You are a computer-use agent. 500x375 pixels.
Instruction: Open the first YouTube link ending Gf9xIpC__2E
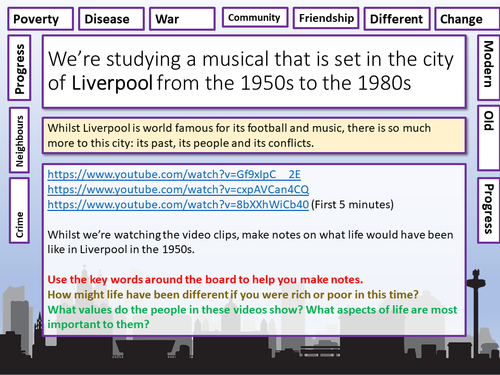pos(174,174)
